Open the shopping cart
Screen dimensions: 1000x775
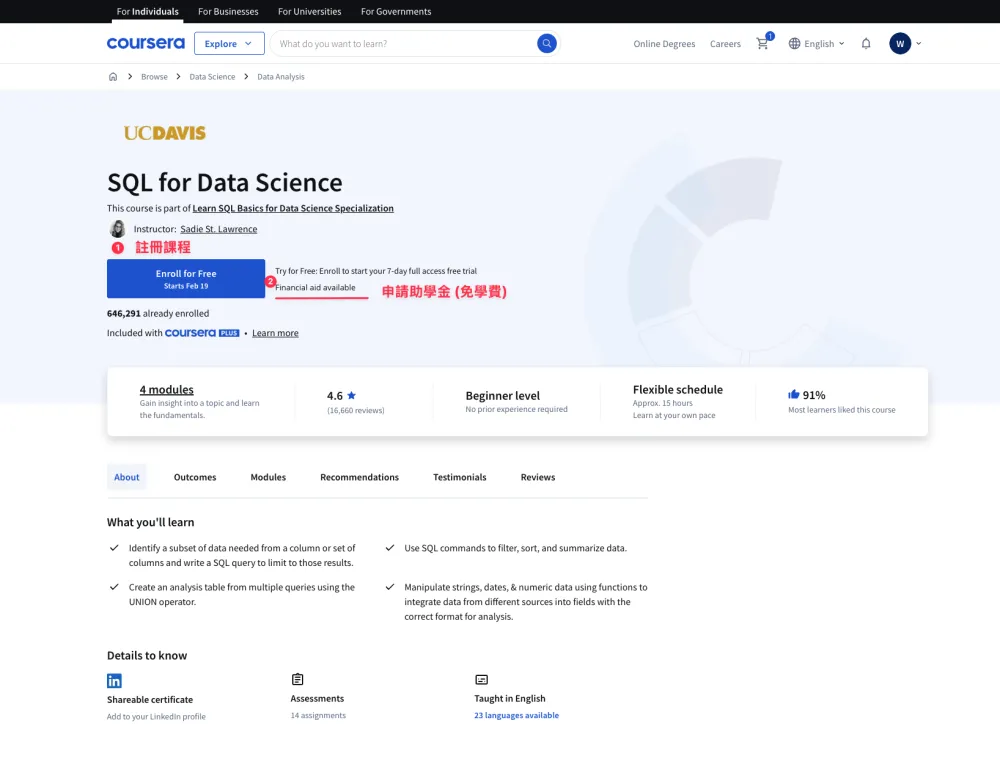(x=762, y=44)
